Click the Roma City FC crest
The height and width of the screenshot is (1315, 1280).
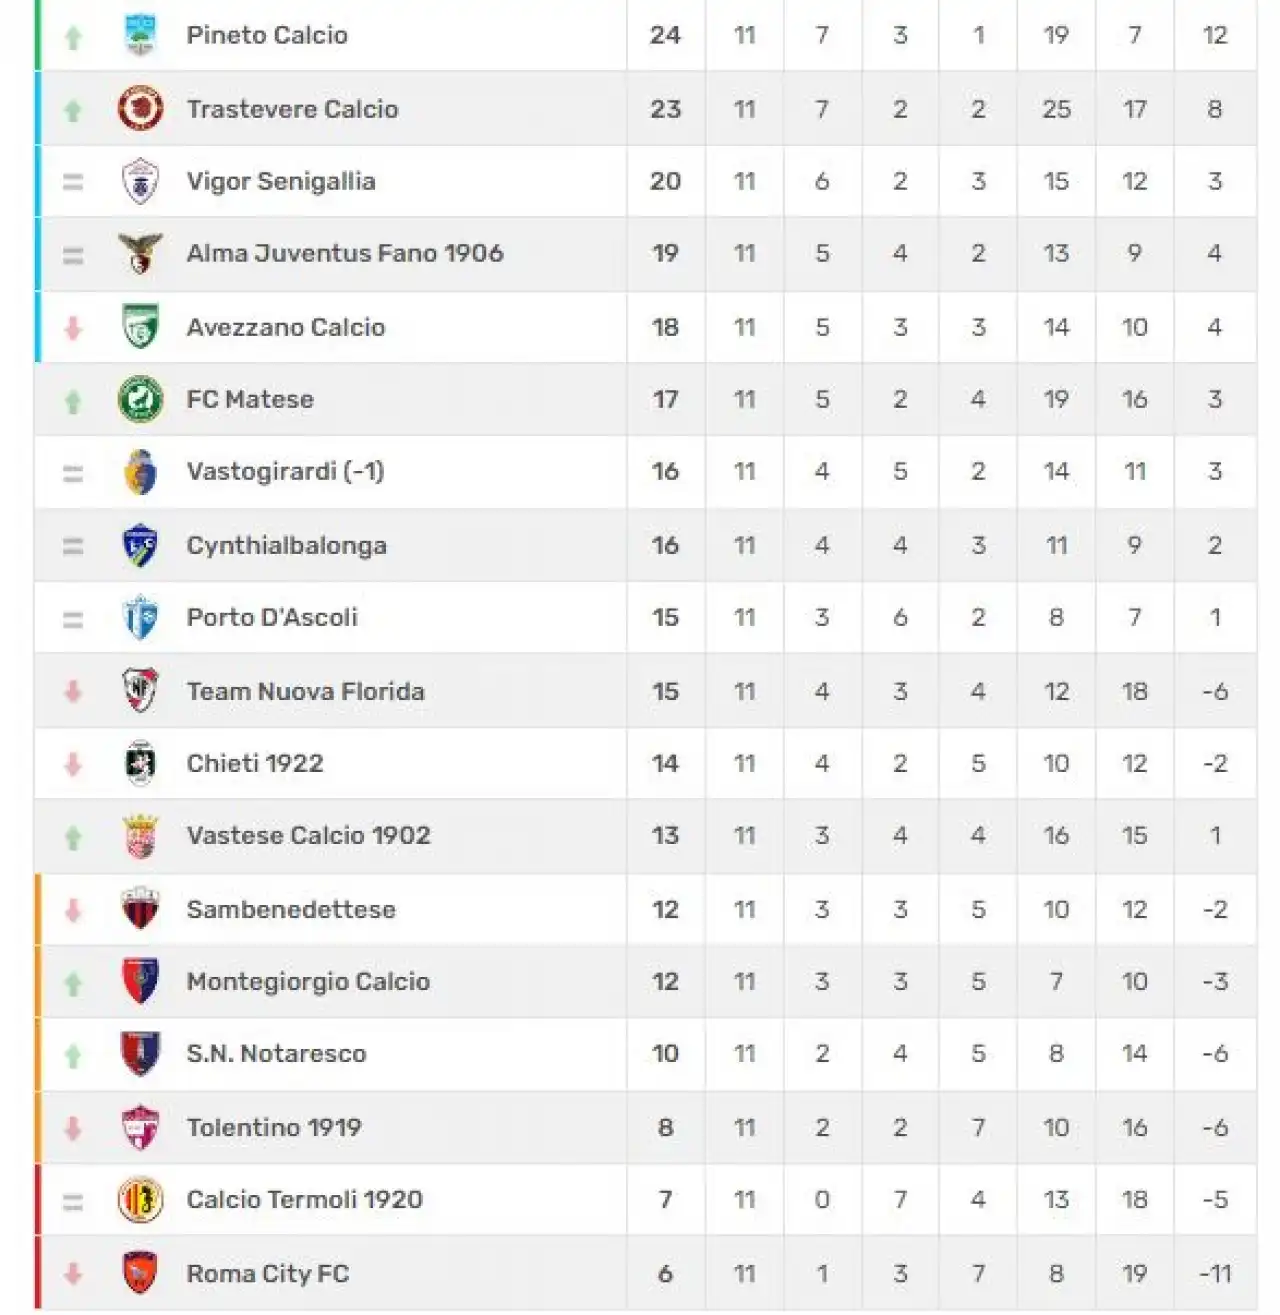(x=140, y=1273)
